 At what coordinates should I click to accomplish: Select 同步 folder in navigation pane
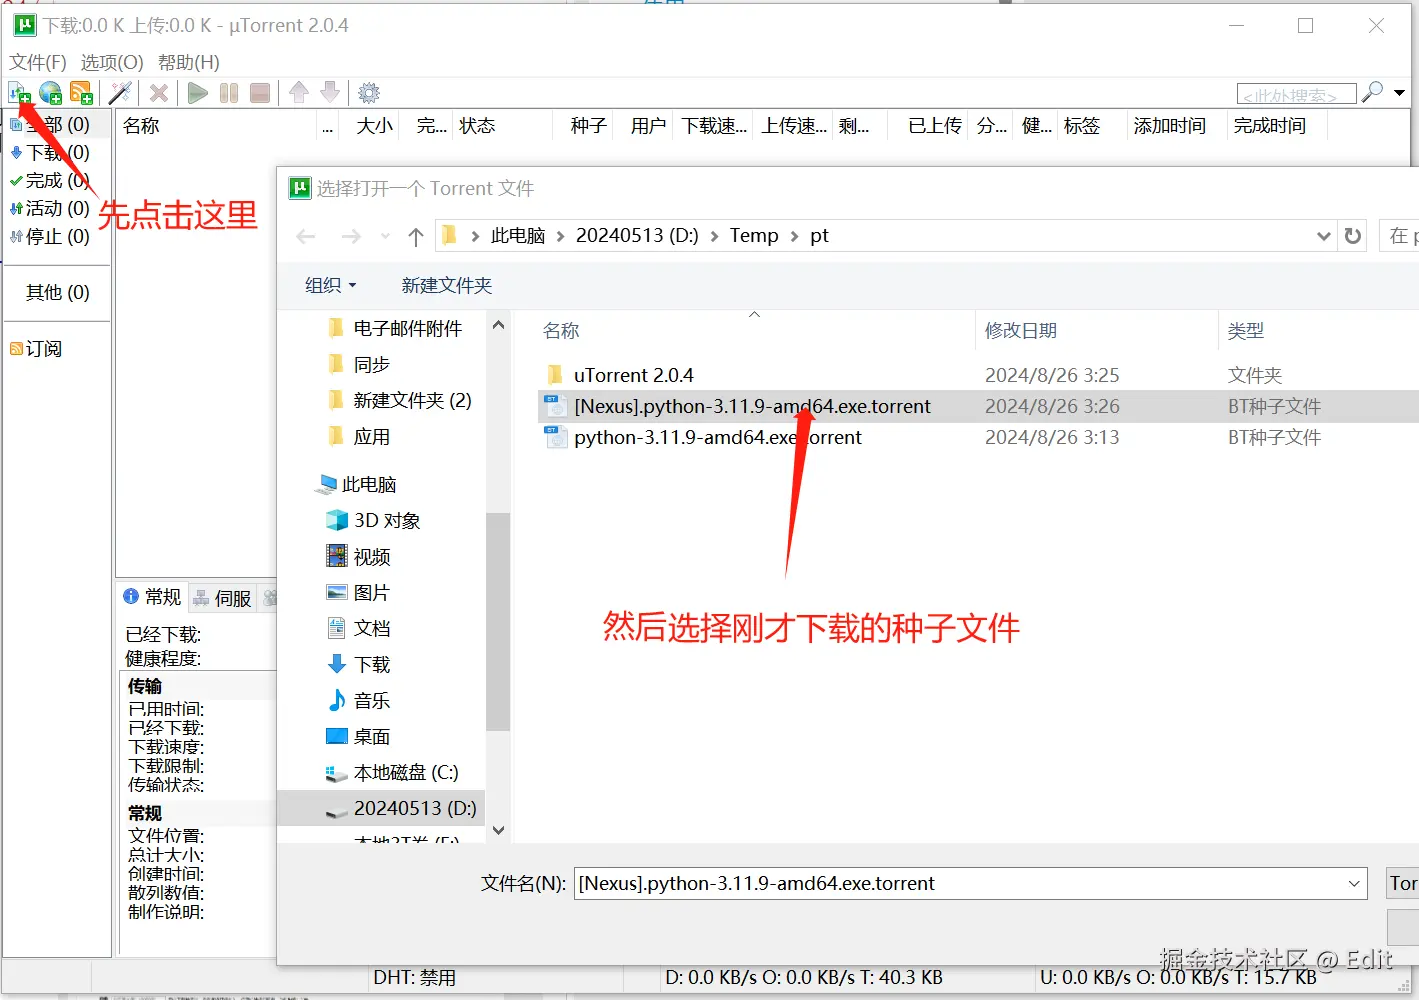tap(360, 365)
